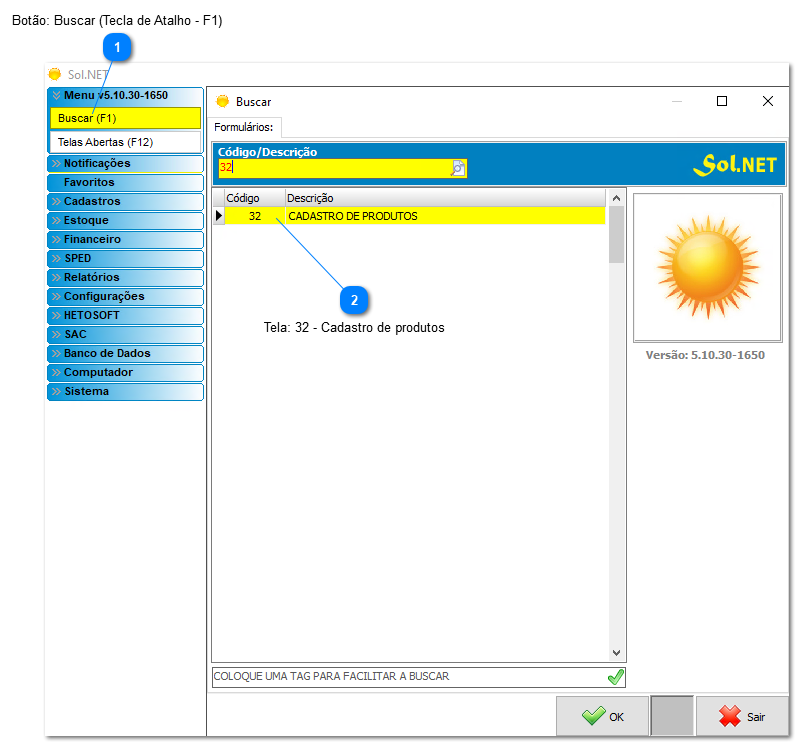Image resolution: width=798 pixels, height=745 pixels.
Task: Click the Código/Descrição search input
Action: click(333, 168)
